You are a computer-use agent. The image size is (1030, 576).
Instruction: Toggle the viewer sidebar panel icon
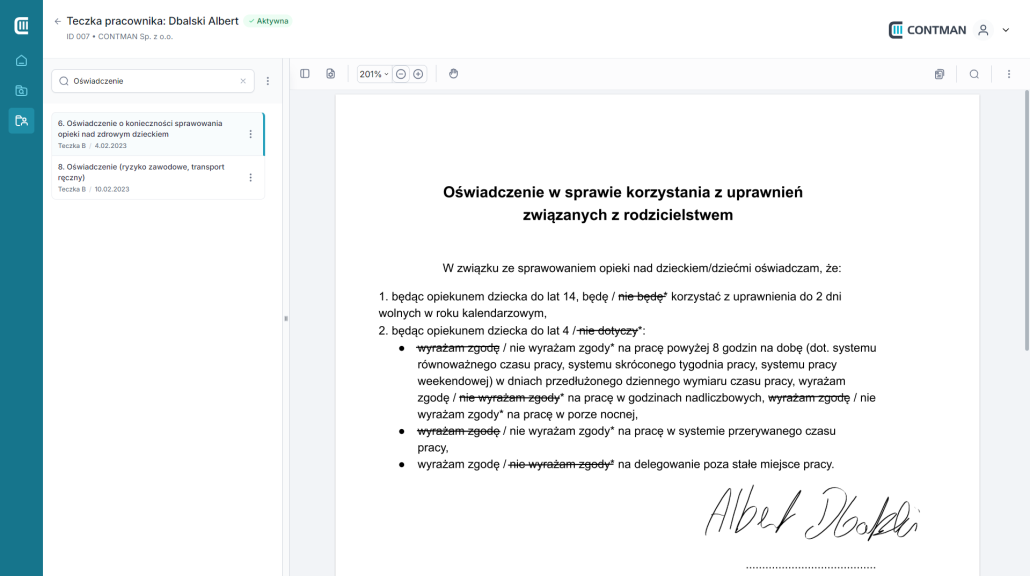pyautogui.click(x=305, y=74)
